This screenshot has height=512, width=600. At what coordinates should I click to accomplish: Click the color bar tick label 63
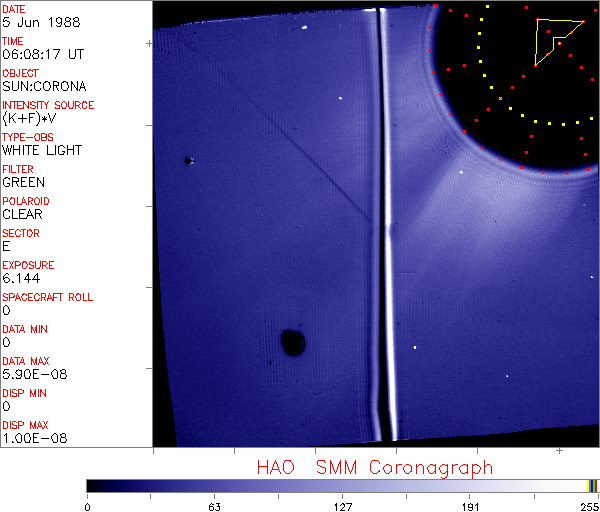click(215, 507)
